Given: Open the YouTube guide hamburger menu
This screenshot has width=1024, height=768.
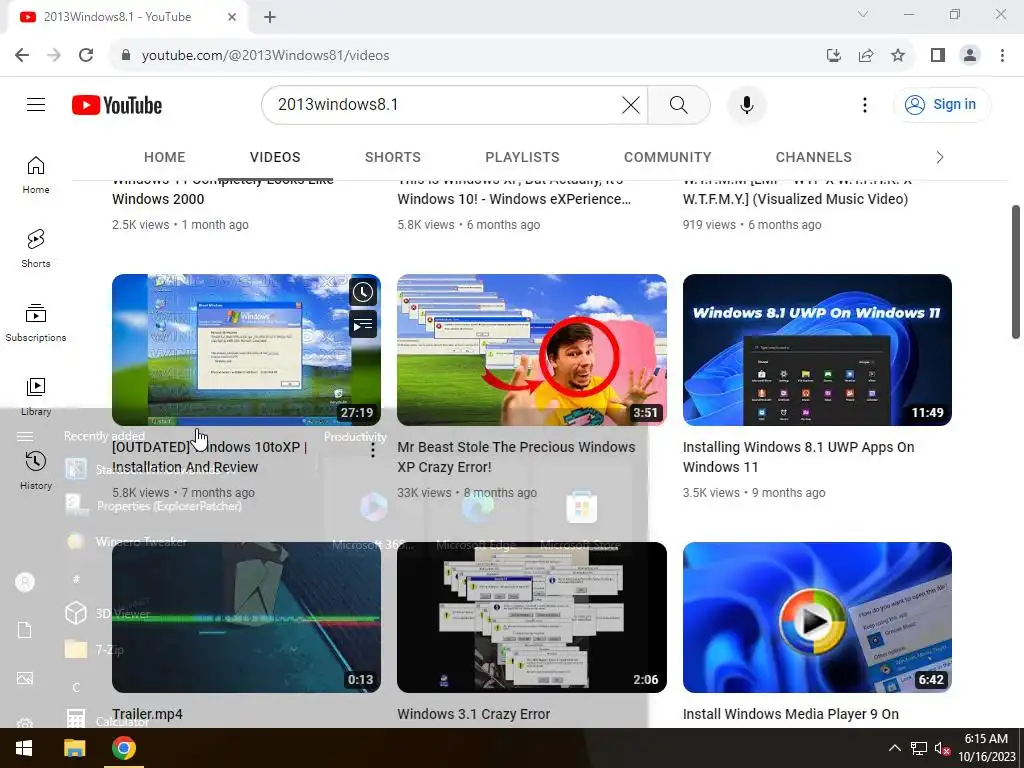Looking at the screenshot, I should tap(36, 104).
